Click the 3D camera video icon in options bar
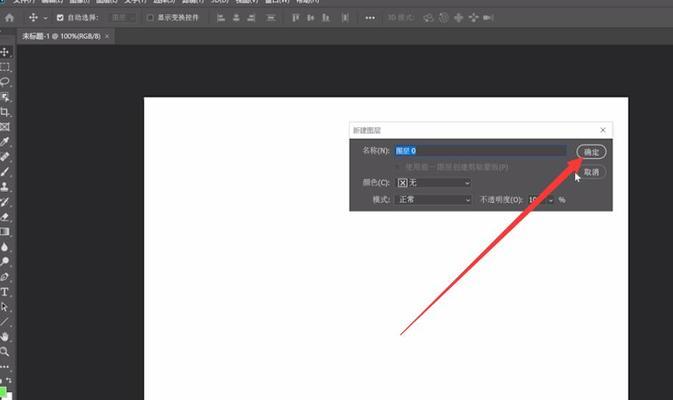This screenshot has width=673, height=400. pos(488,18)
